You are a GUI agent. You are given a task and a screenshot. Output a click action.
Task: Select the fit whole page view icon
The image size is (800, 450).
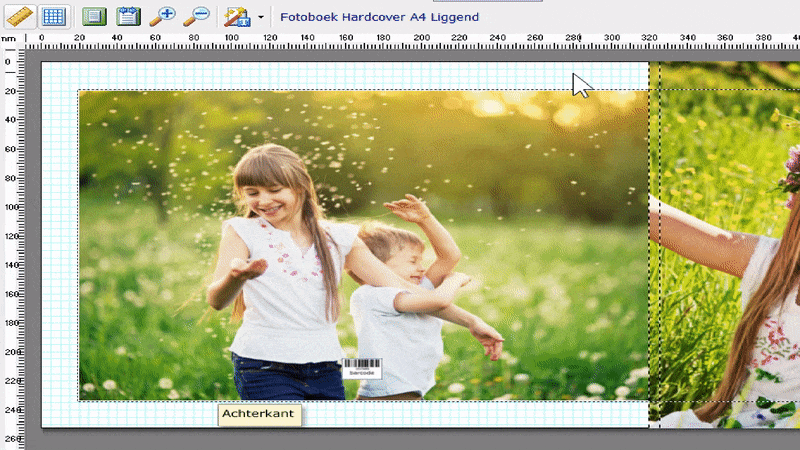pos(94,16)
